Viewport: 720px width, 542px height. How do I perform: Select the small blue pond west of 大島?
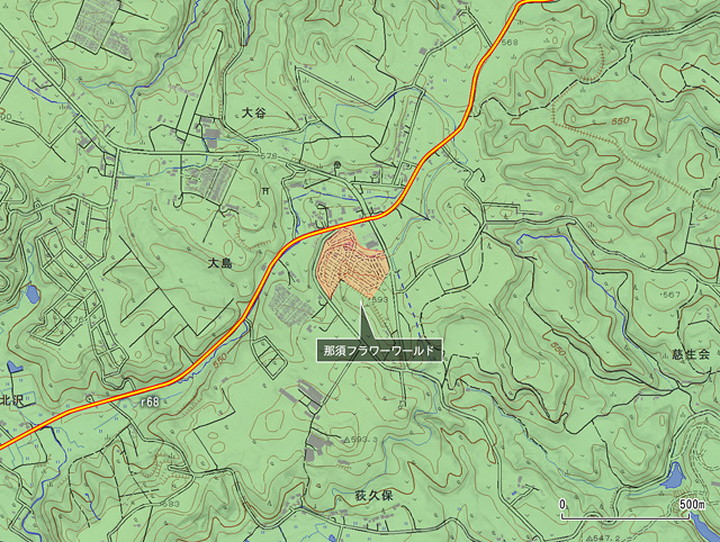coord(32,294)
